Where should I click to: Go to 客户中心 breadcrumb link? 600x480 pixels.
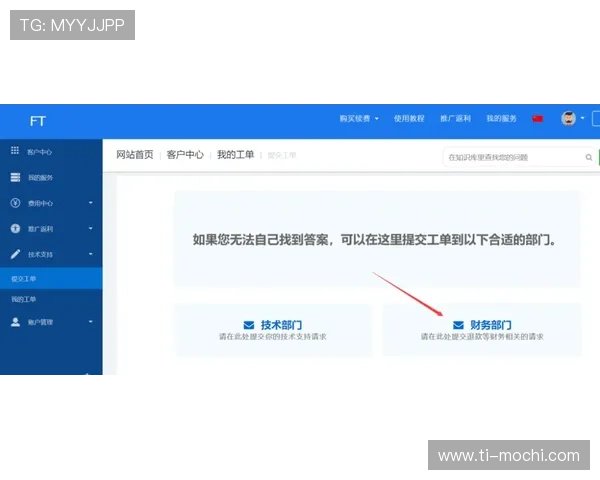(x=185, y=155)
